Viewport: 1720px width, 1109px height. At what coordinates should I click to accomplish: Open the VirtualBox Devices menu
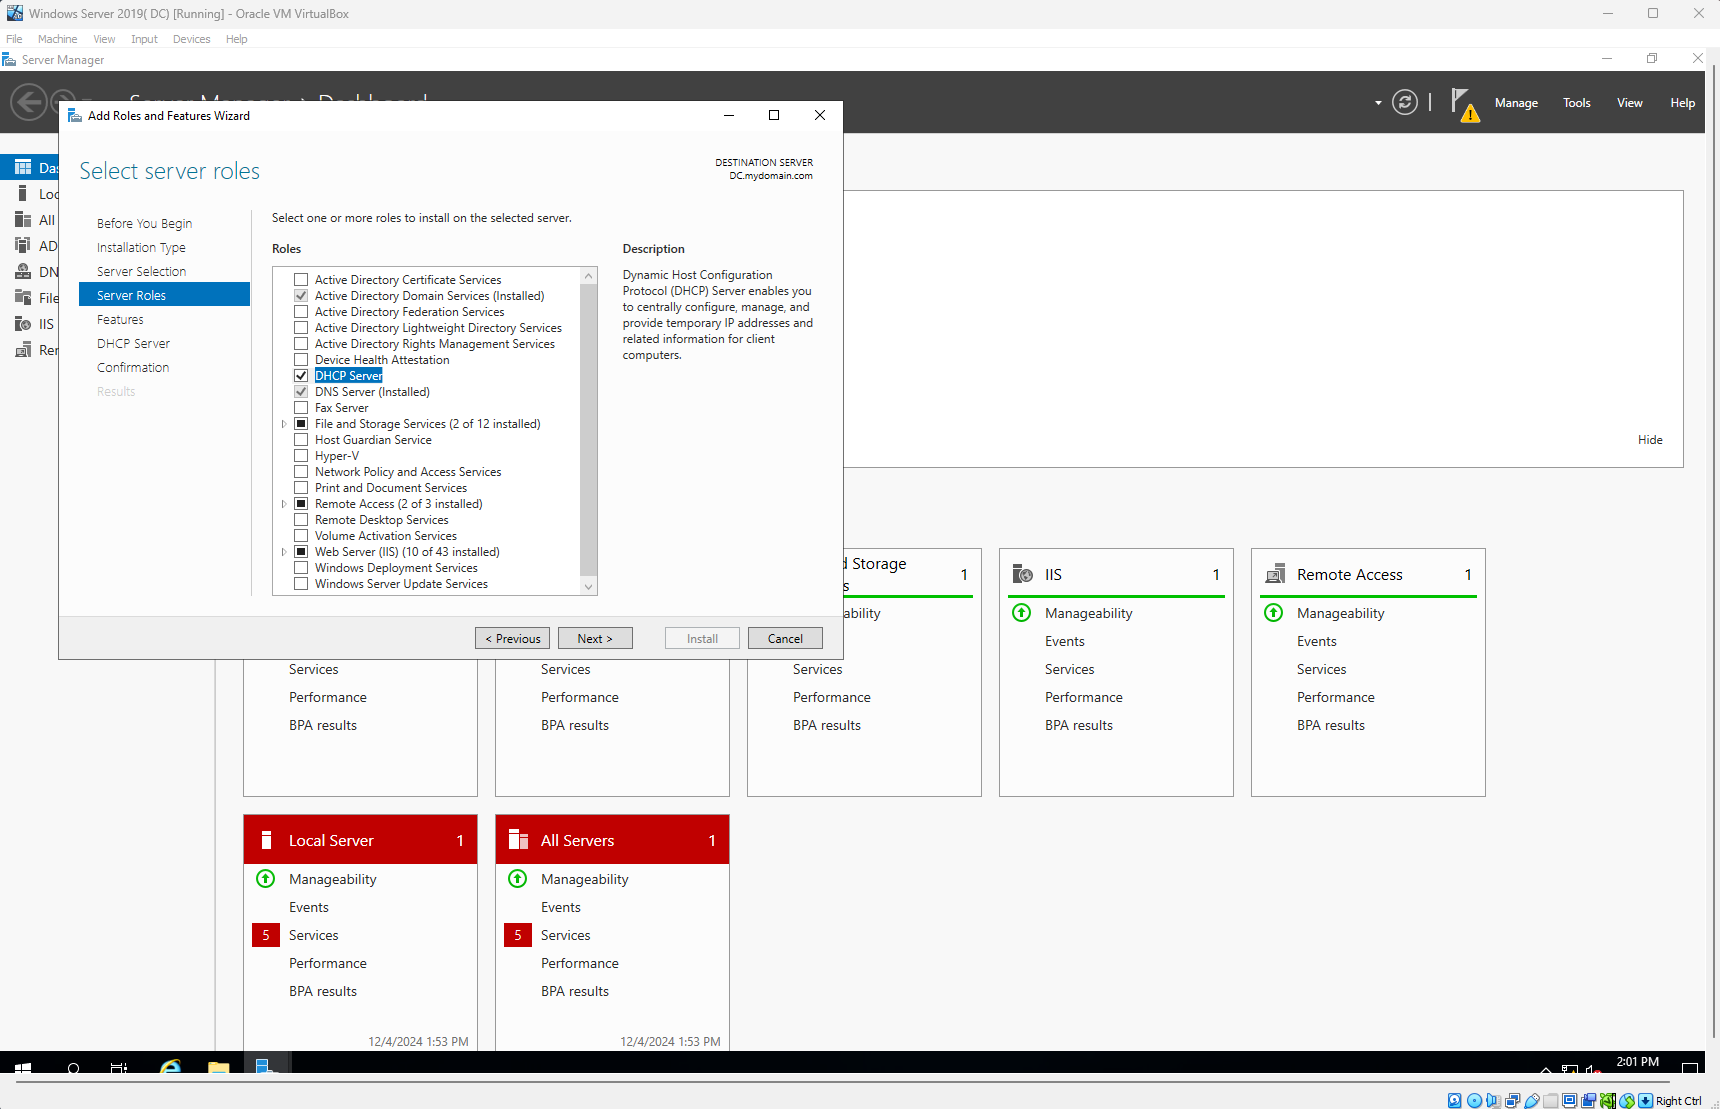191,39
